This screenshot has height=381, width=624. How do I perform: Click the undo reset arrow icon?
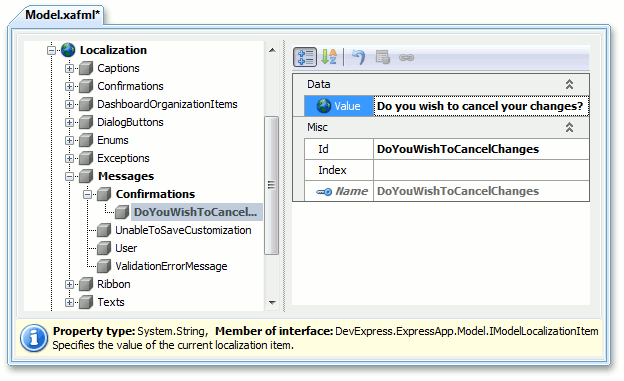(359, 57)
